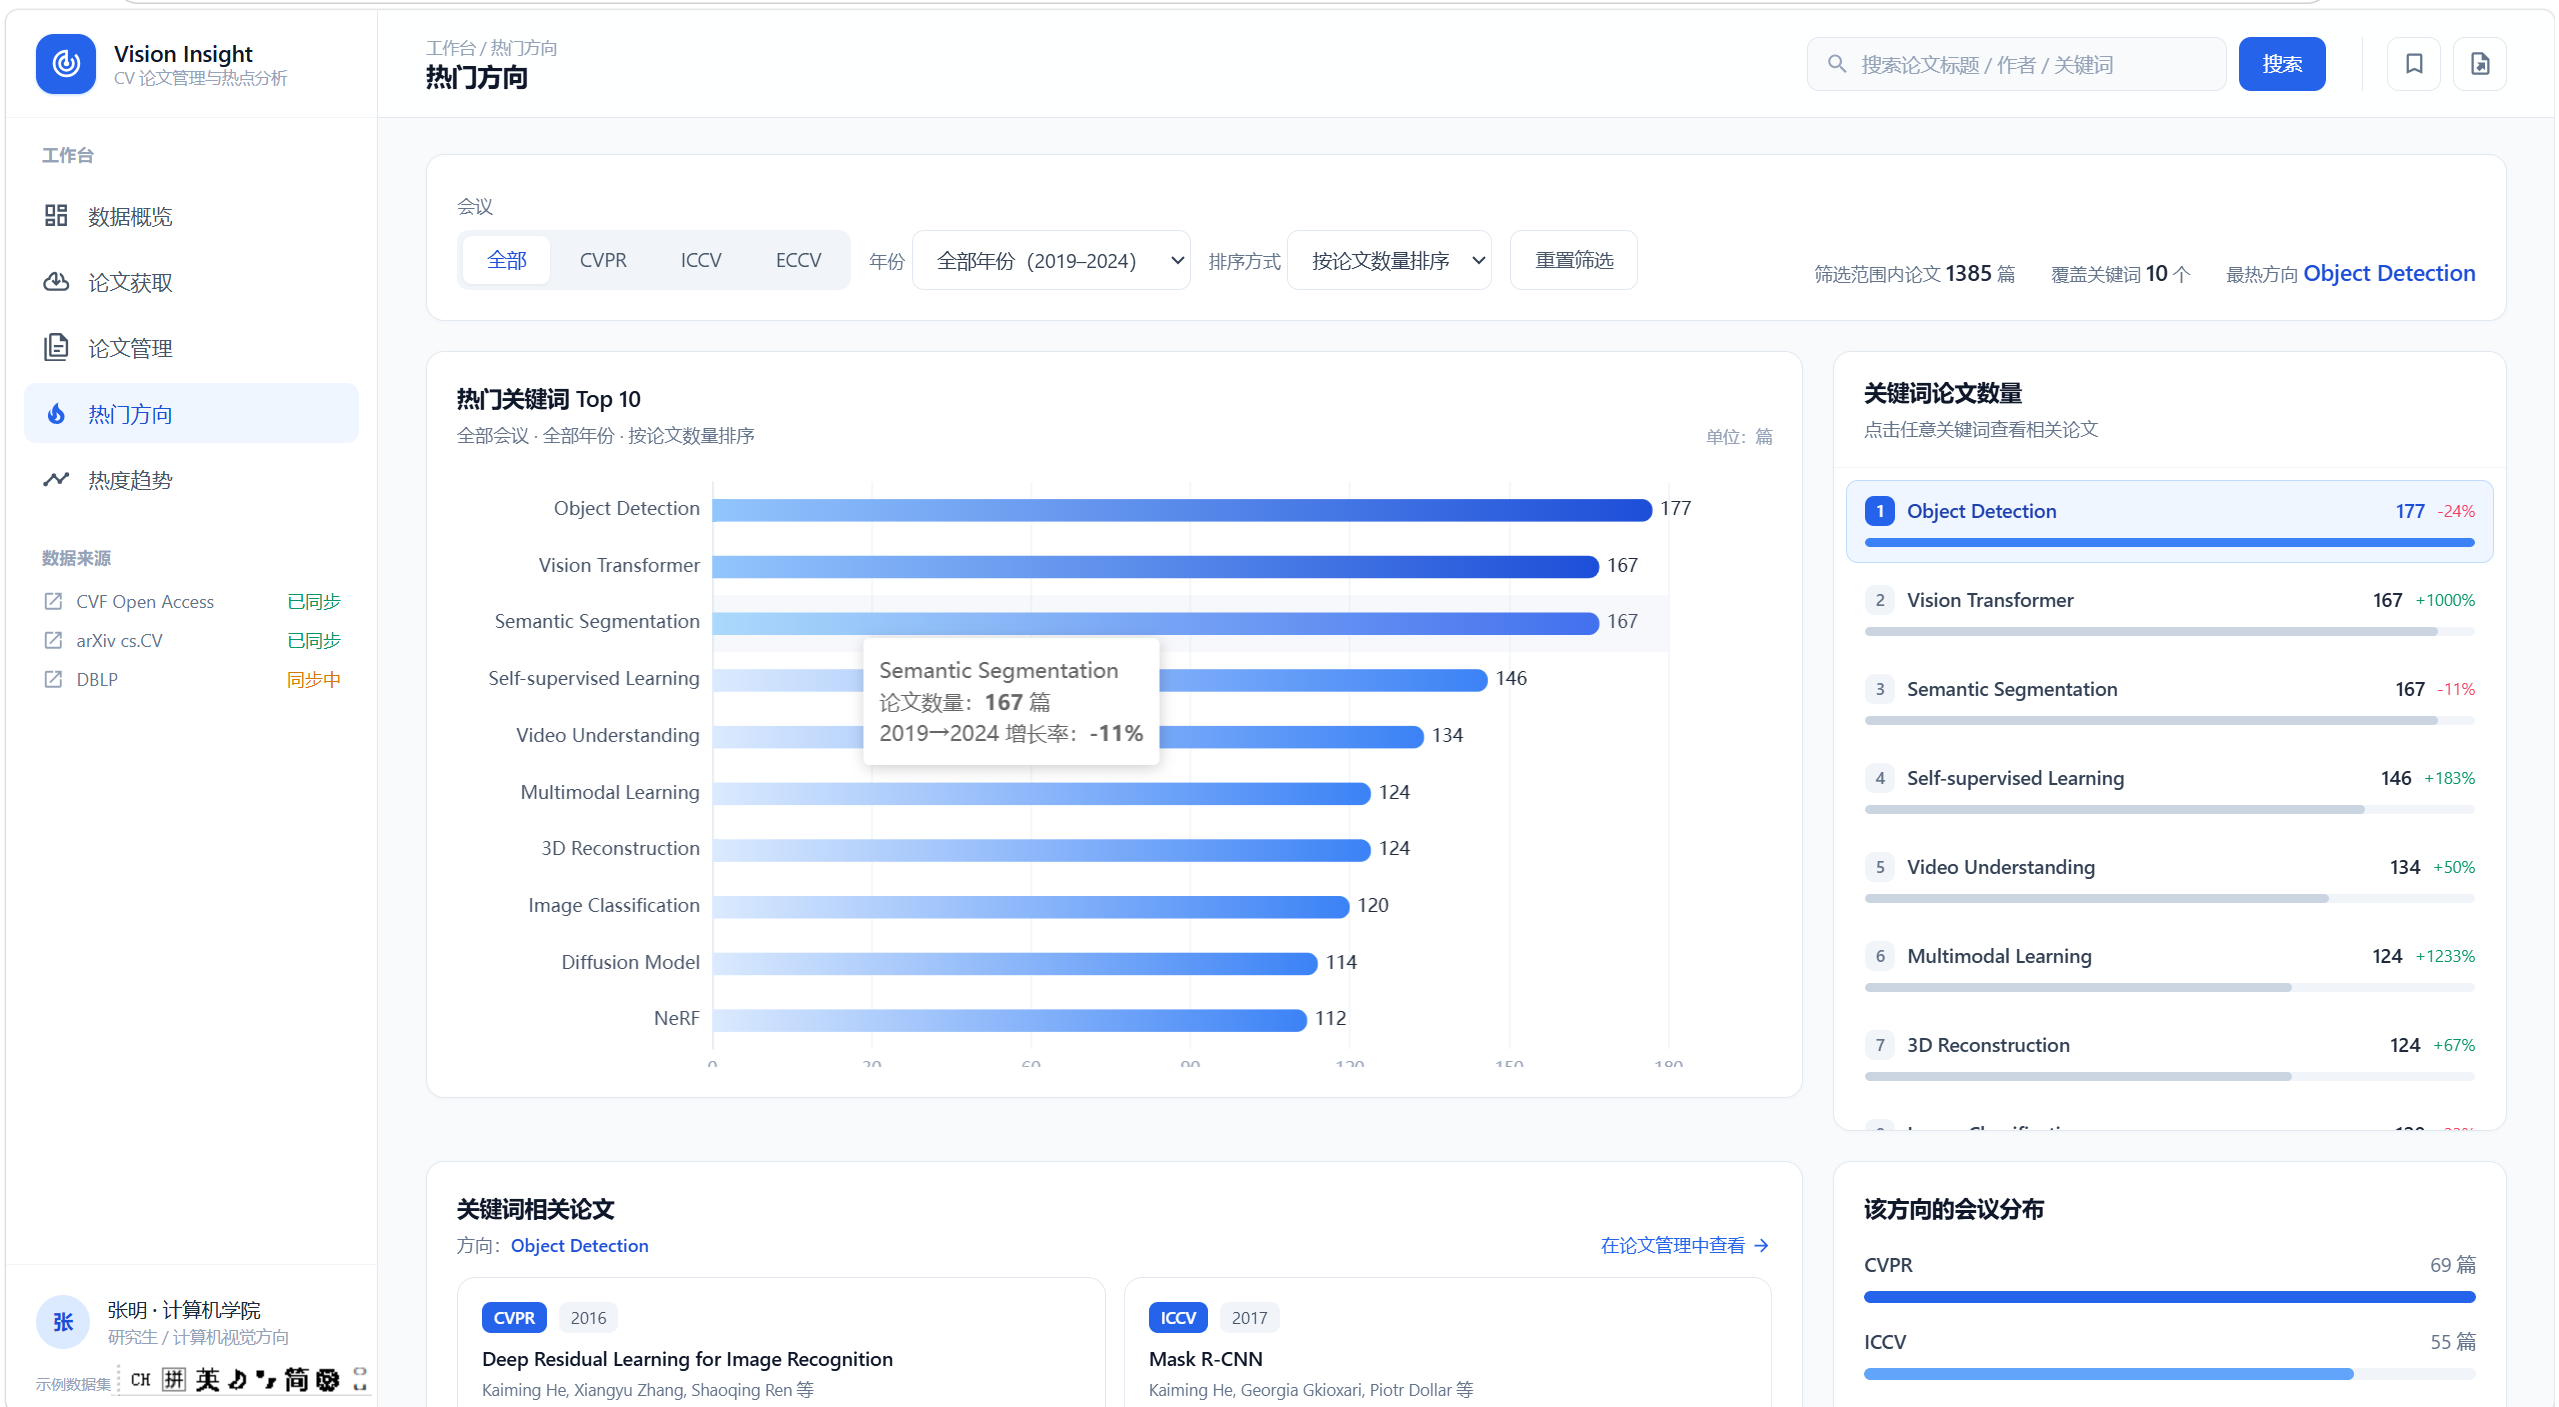This screenshot has height=1407, width=2559.
Task: Click the Object Detection 最热方向 link
Action: [2389, 273]
